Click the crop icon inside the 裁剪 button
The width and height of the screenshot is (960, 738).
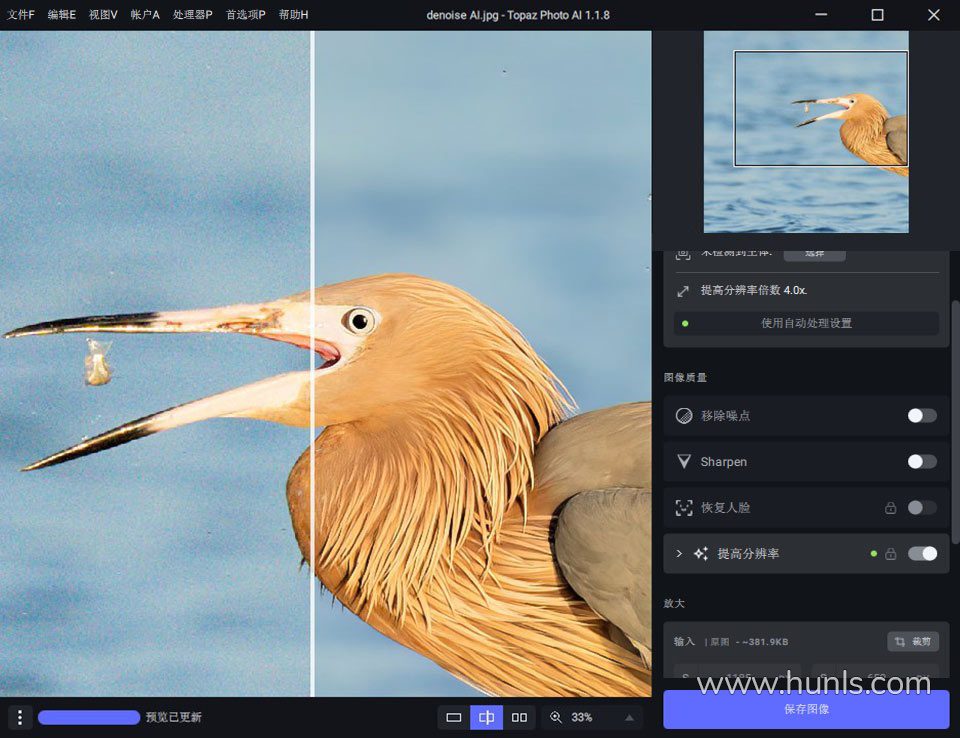pos(900,642)
